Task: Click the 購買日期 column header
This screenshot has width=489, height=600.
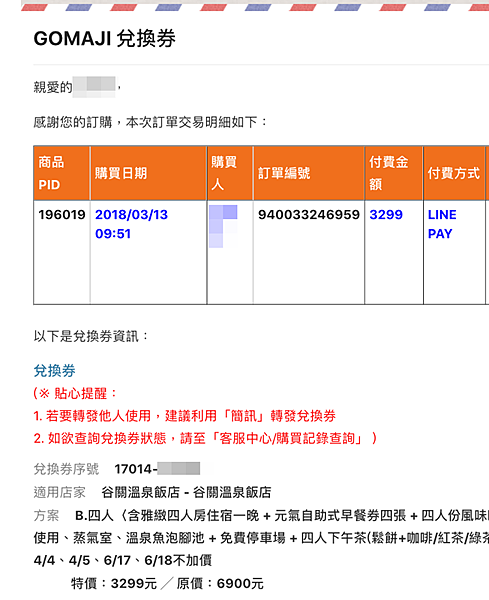Action: 148,173
